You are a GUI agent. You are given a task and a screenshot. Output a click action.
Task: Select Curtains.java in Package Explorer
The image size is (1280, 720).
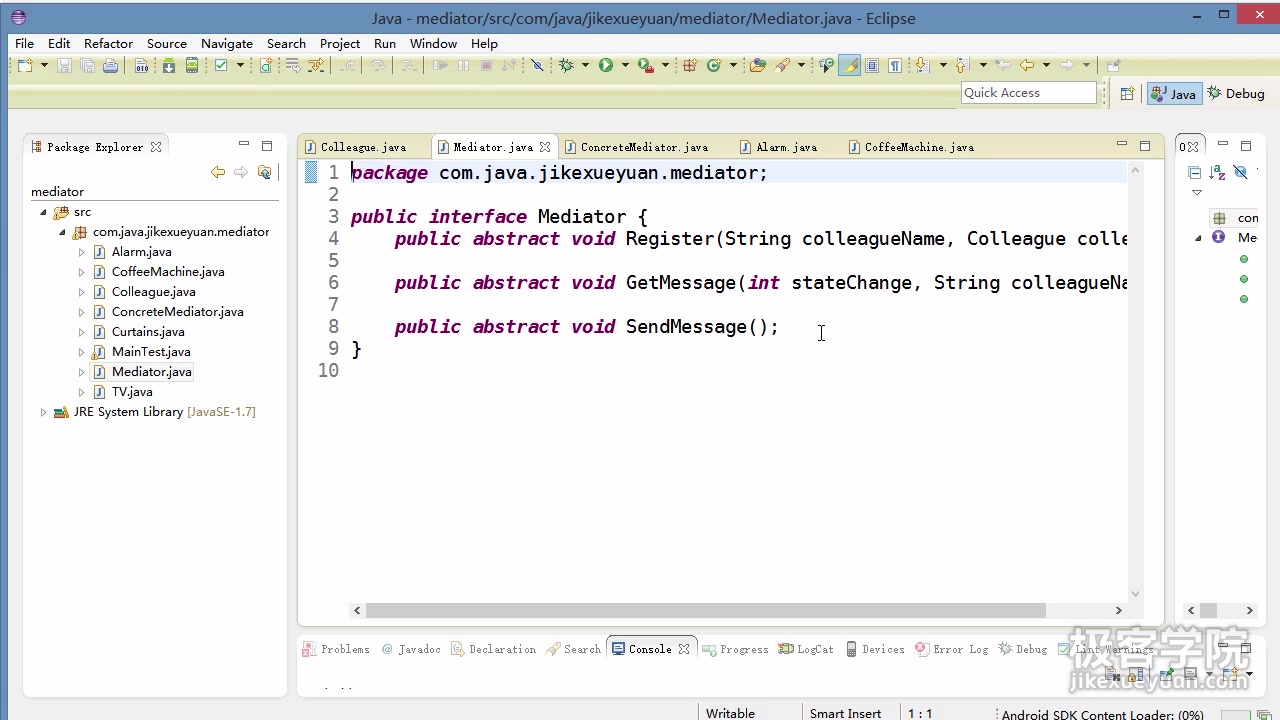(148, 332)
